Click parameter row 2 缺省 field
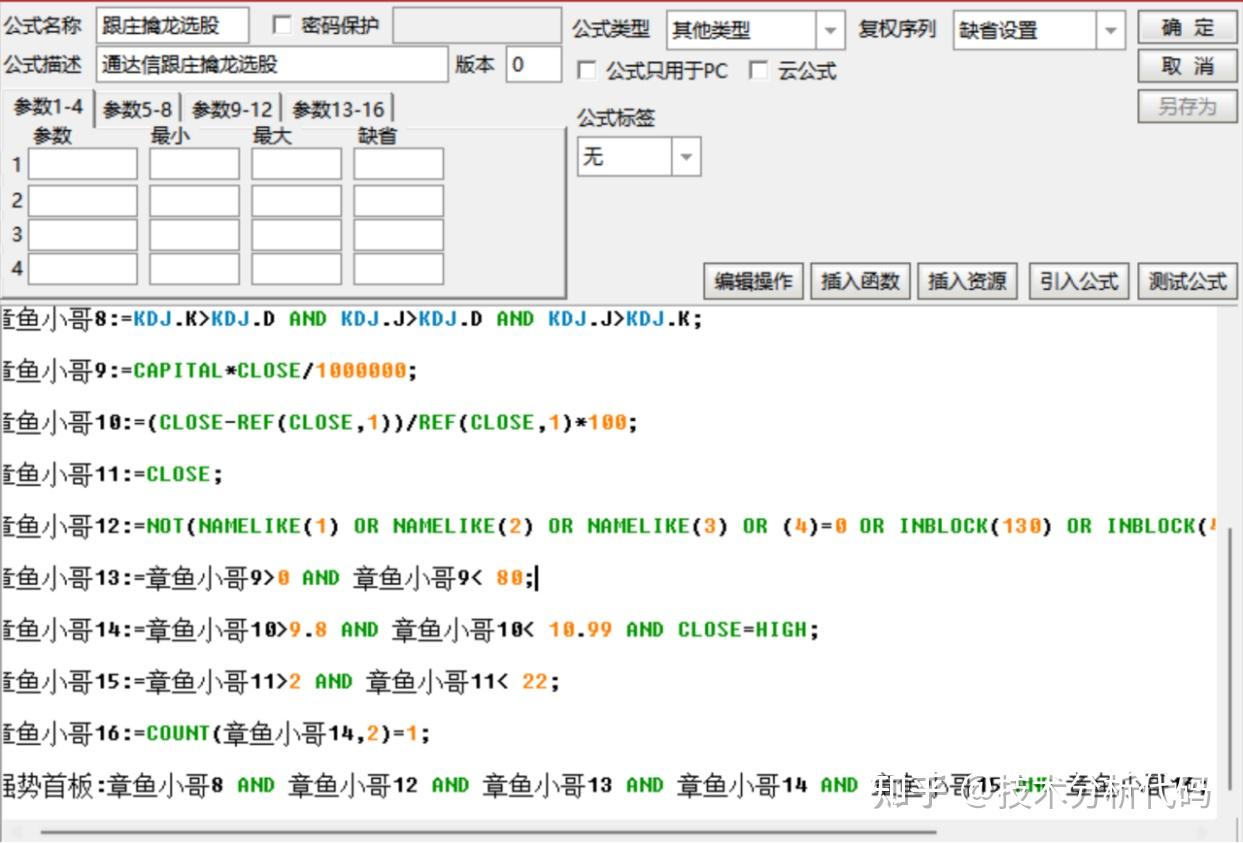This screenshot has height=843, width=1243. click(x=399, y=200)
